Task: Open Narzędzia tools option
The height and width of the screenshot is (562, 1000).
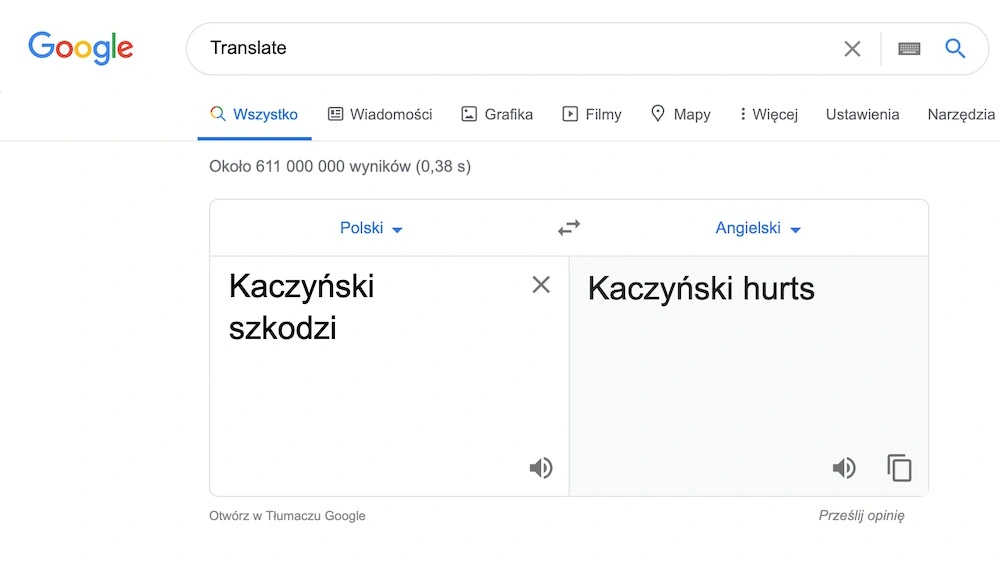Action: click(x=961, y=114)
